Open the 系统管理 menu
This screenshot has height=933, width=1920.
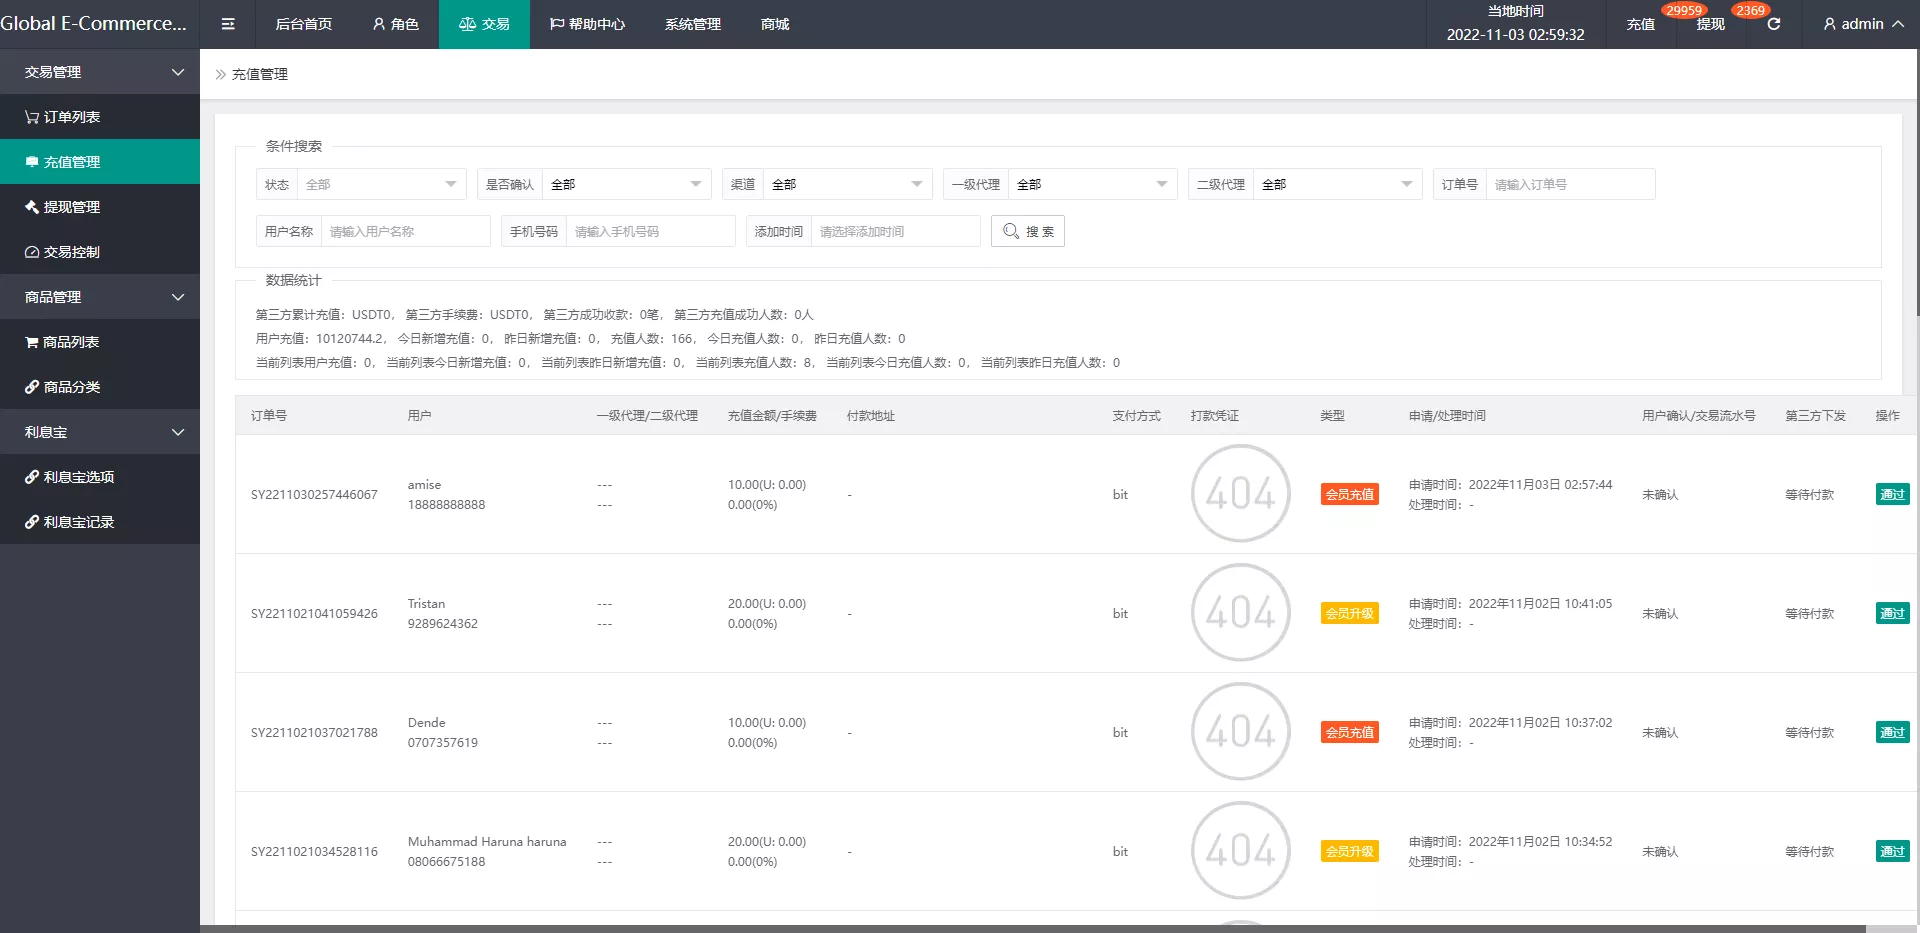(692, 24)
